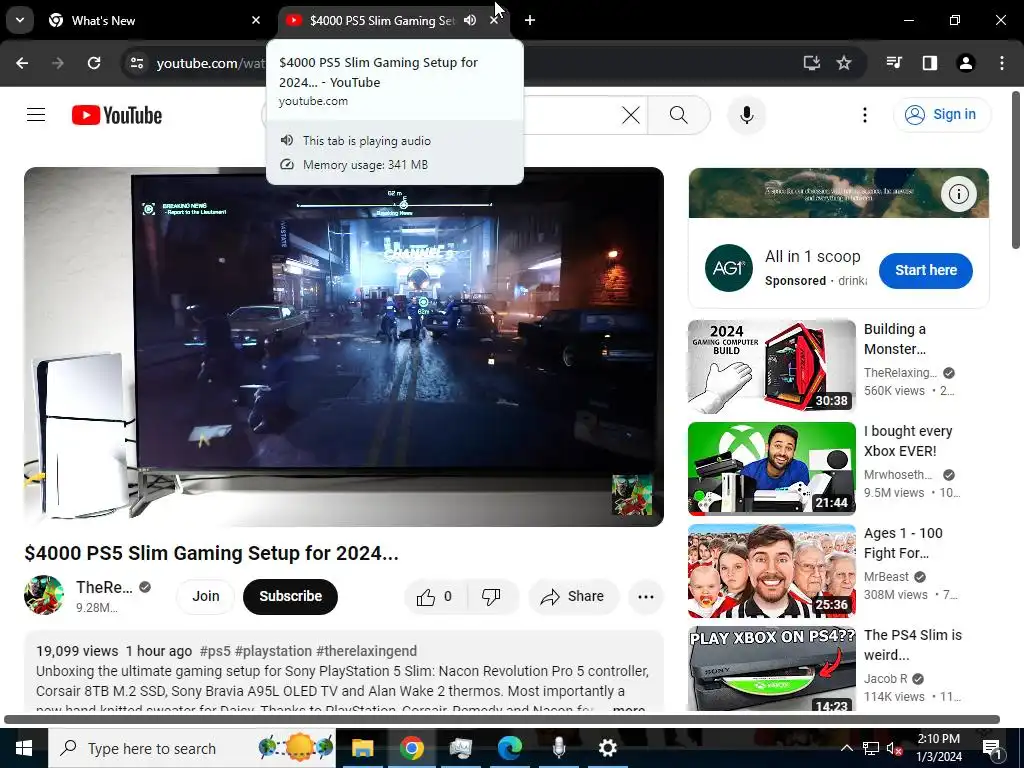This screenshot has width=1024, height=768.
Task: Open the AG1 advertiser logo
Action: (729, 268)
